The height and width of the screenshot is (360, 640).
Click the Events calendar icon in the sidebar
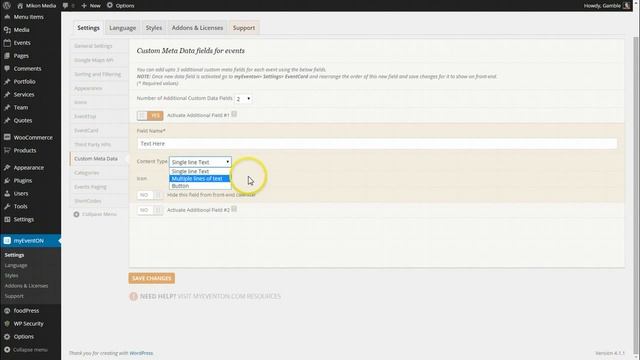[x=7, y=42]
